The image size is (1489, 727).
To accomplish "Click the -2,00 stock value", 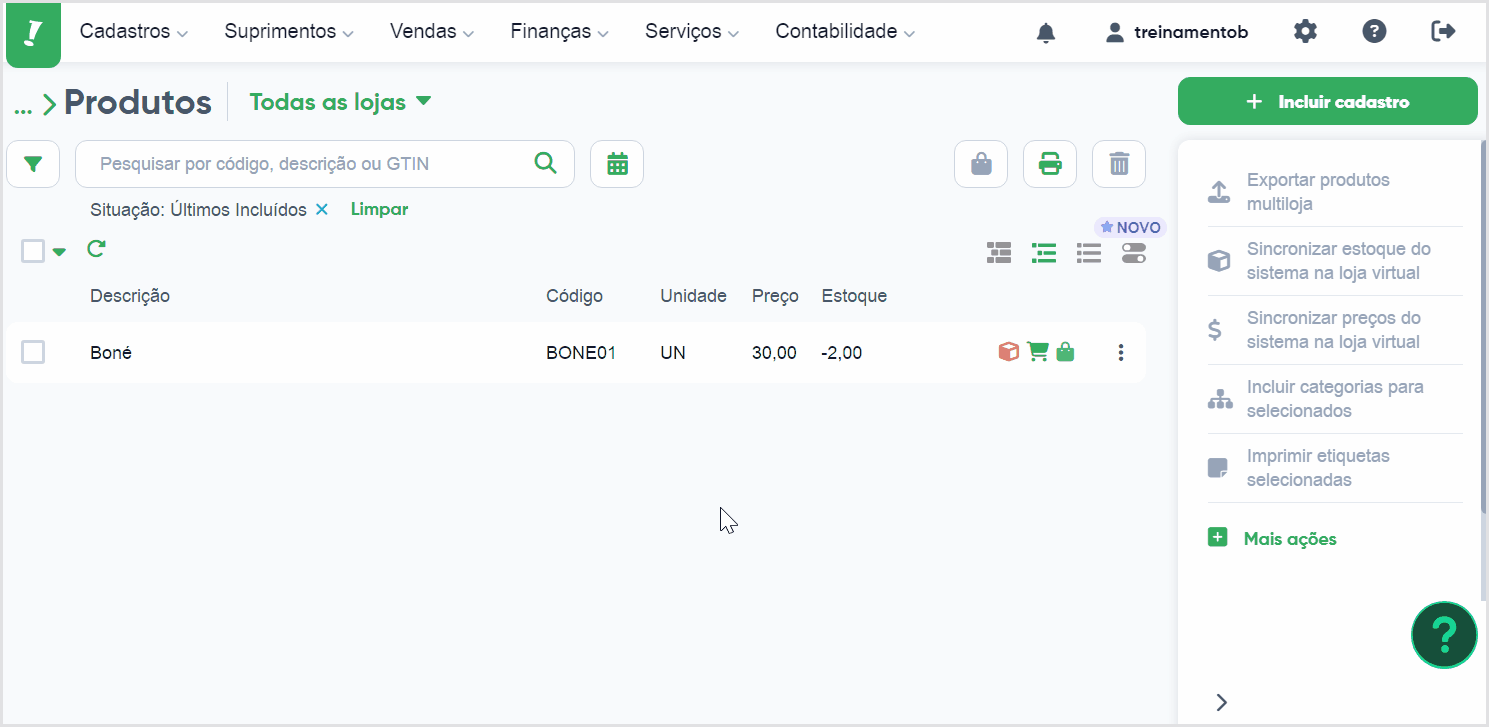I will pyautogui.click(x=842, y=353).
